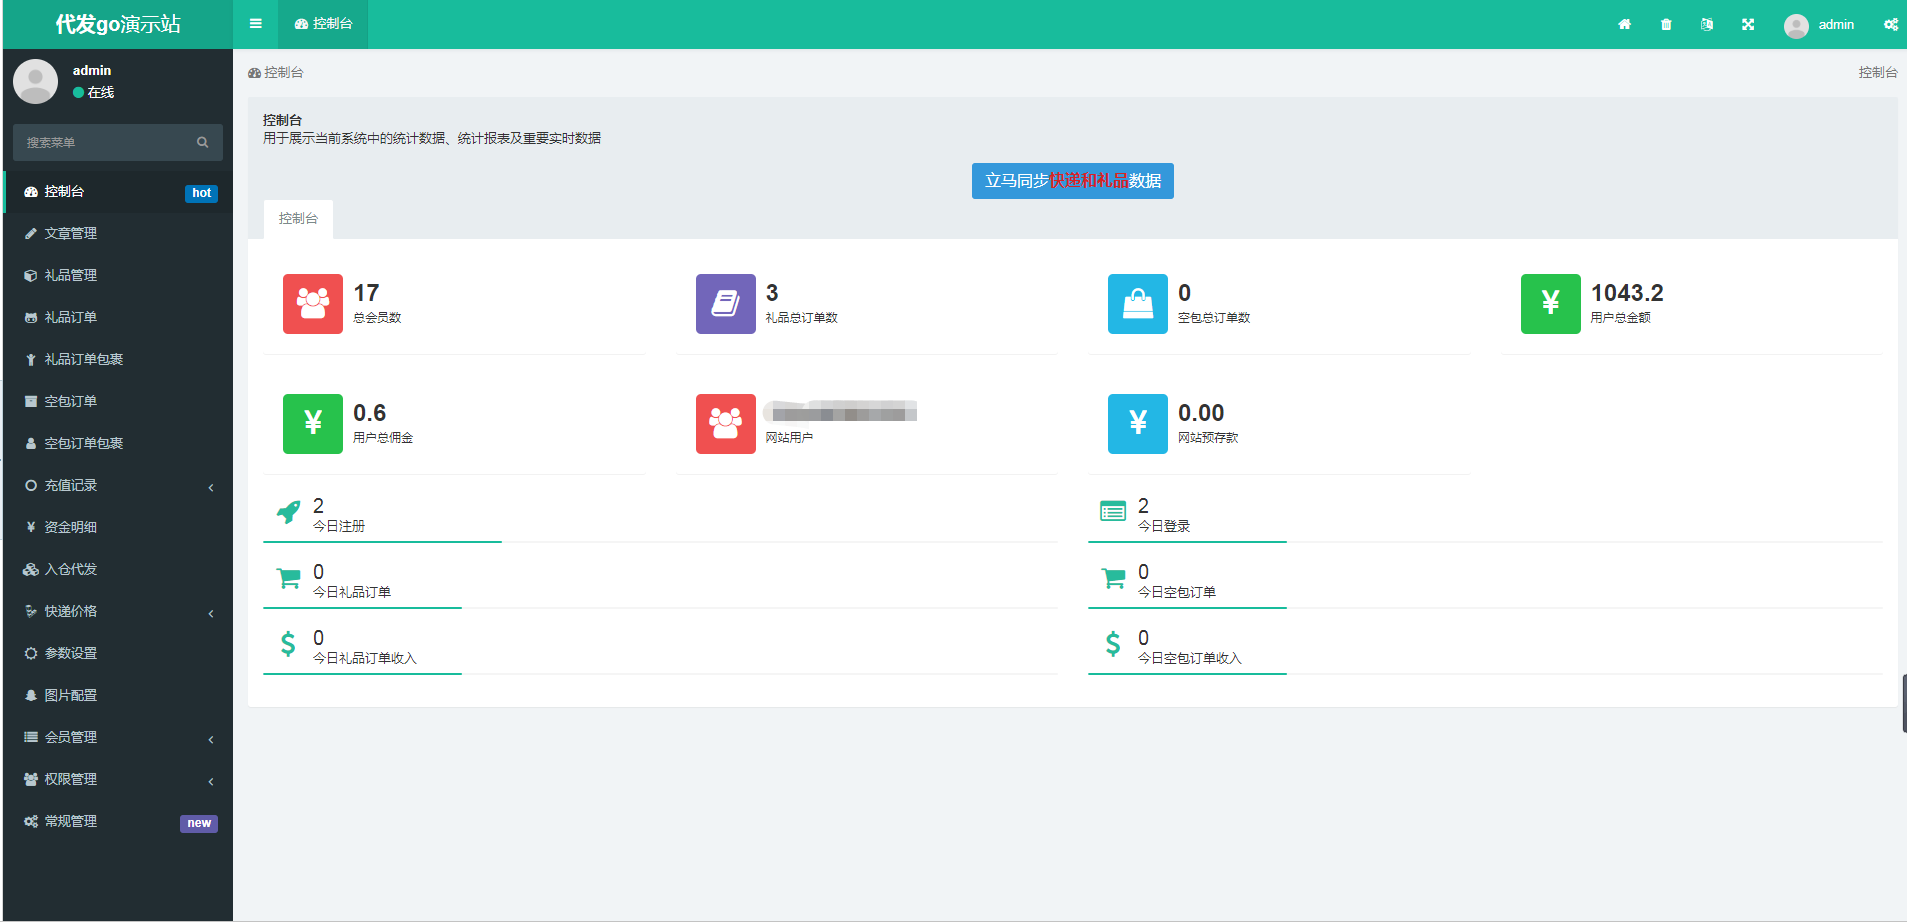The image size is (1907, 923).
Task: Click the green 用户总金额 yen icon
Action: click(x=1551, y=304)
